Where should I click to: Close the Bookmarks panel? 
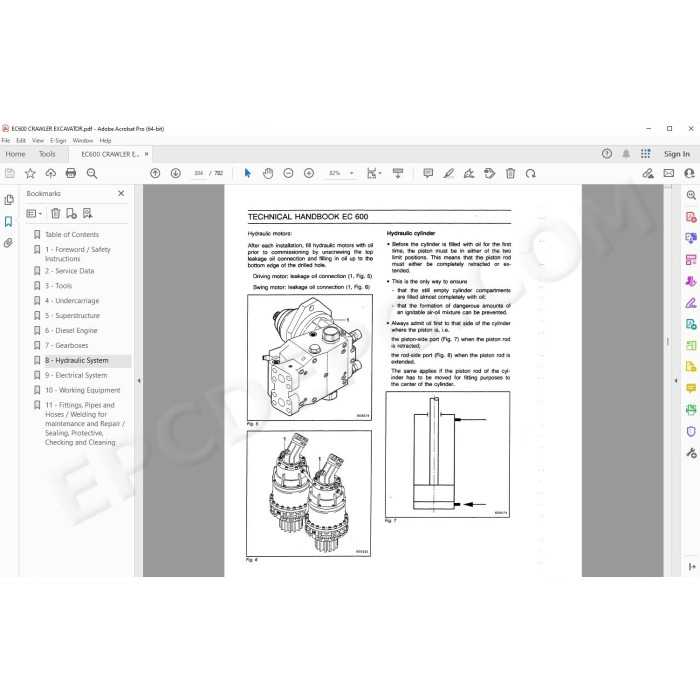pos(121,193)
